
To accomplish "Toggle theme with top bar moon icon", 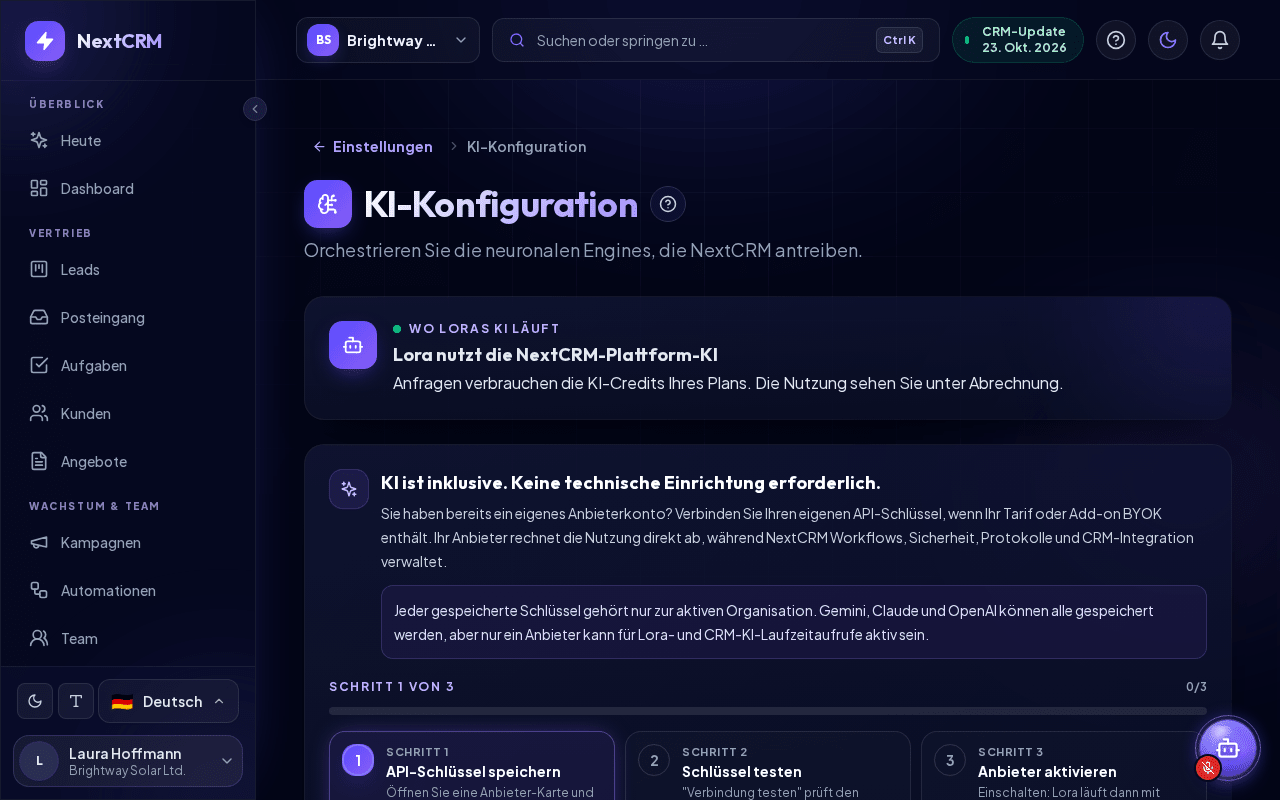I will point(1168,40).
